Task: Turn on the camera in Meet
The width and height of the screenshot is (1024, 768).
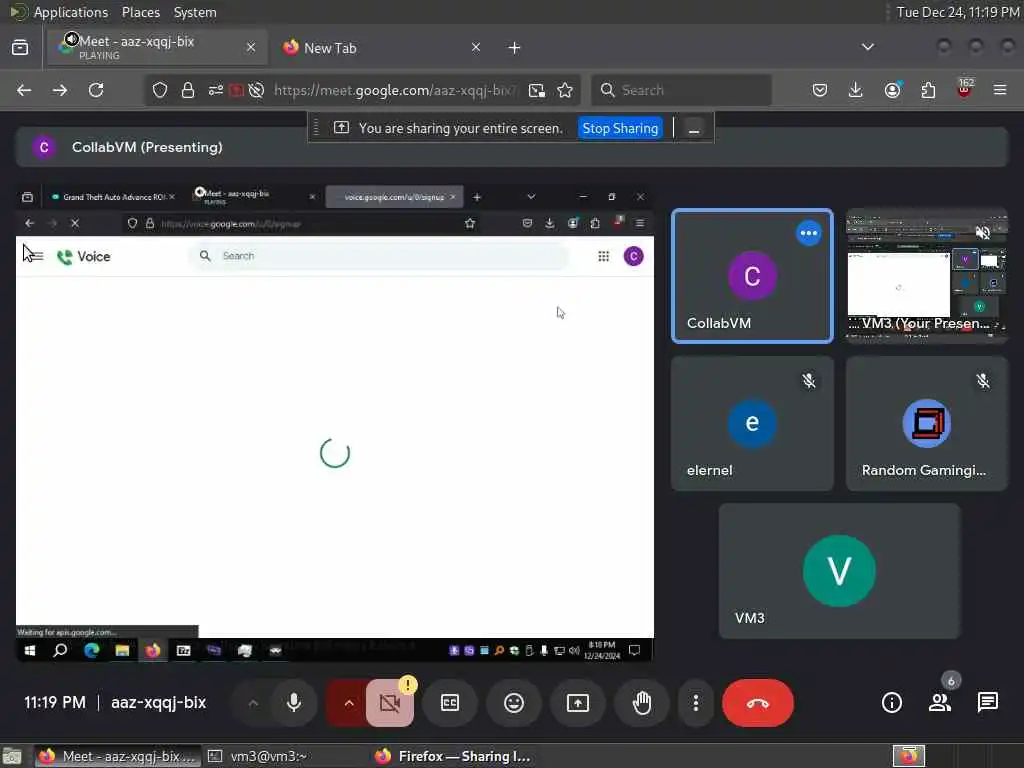Action: (390, 703)
